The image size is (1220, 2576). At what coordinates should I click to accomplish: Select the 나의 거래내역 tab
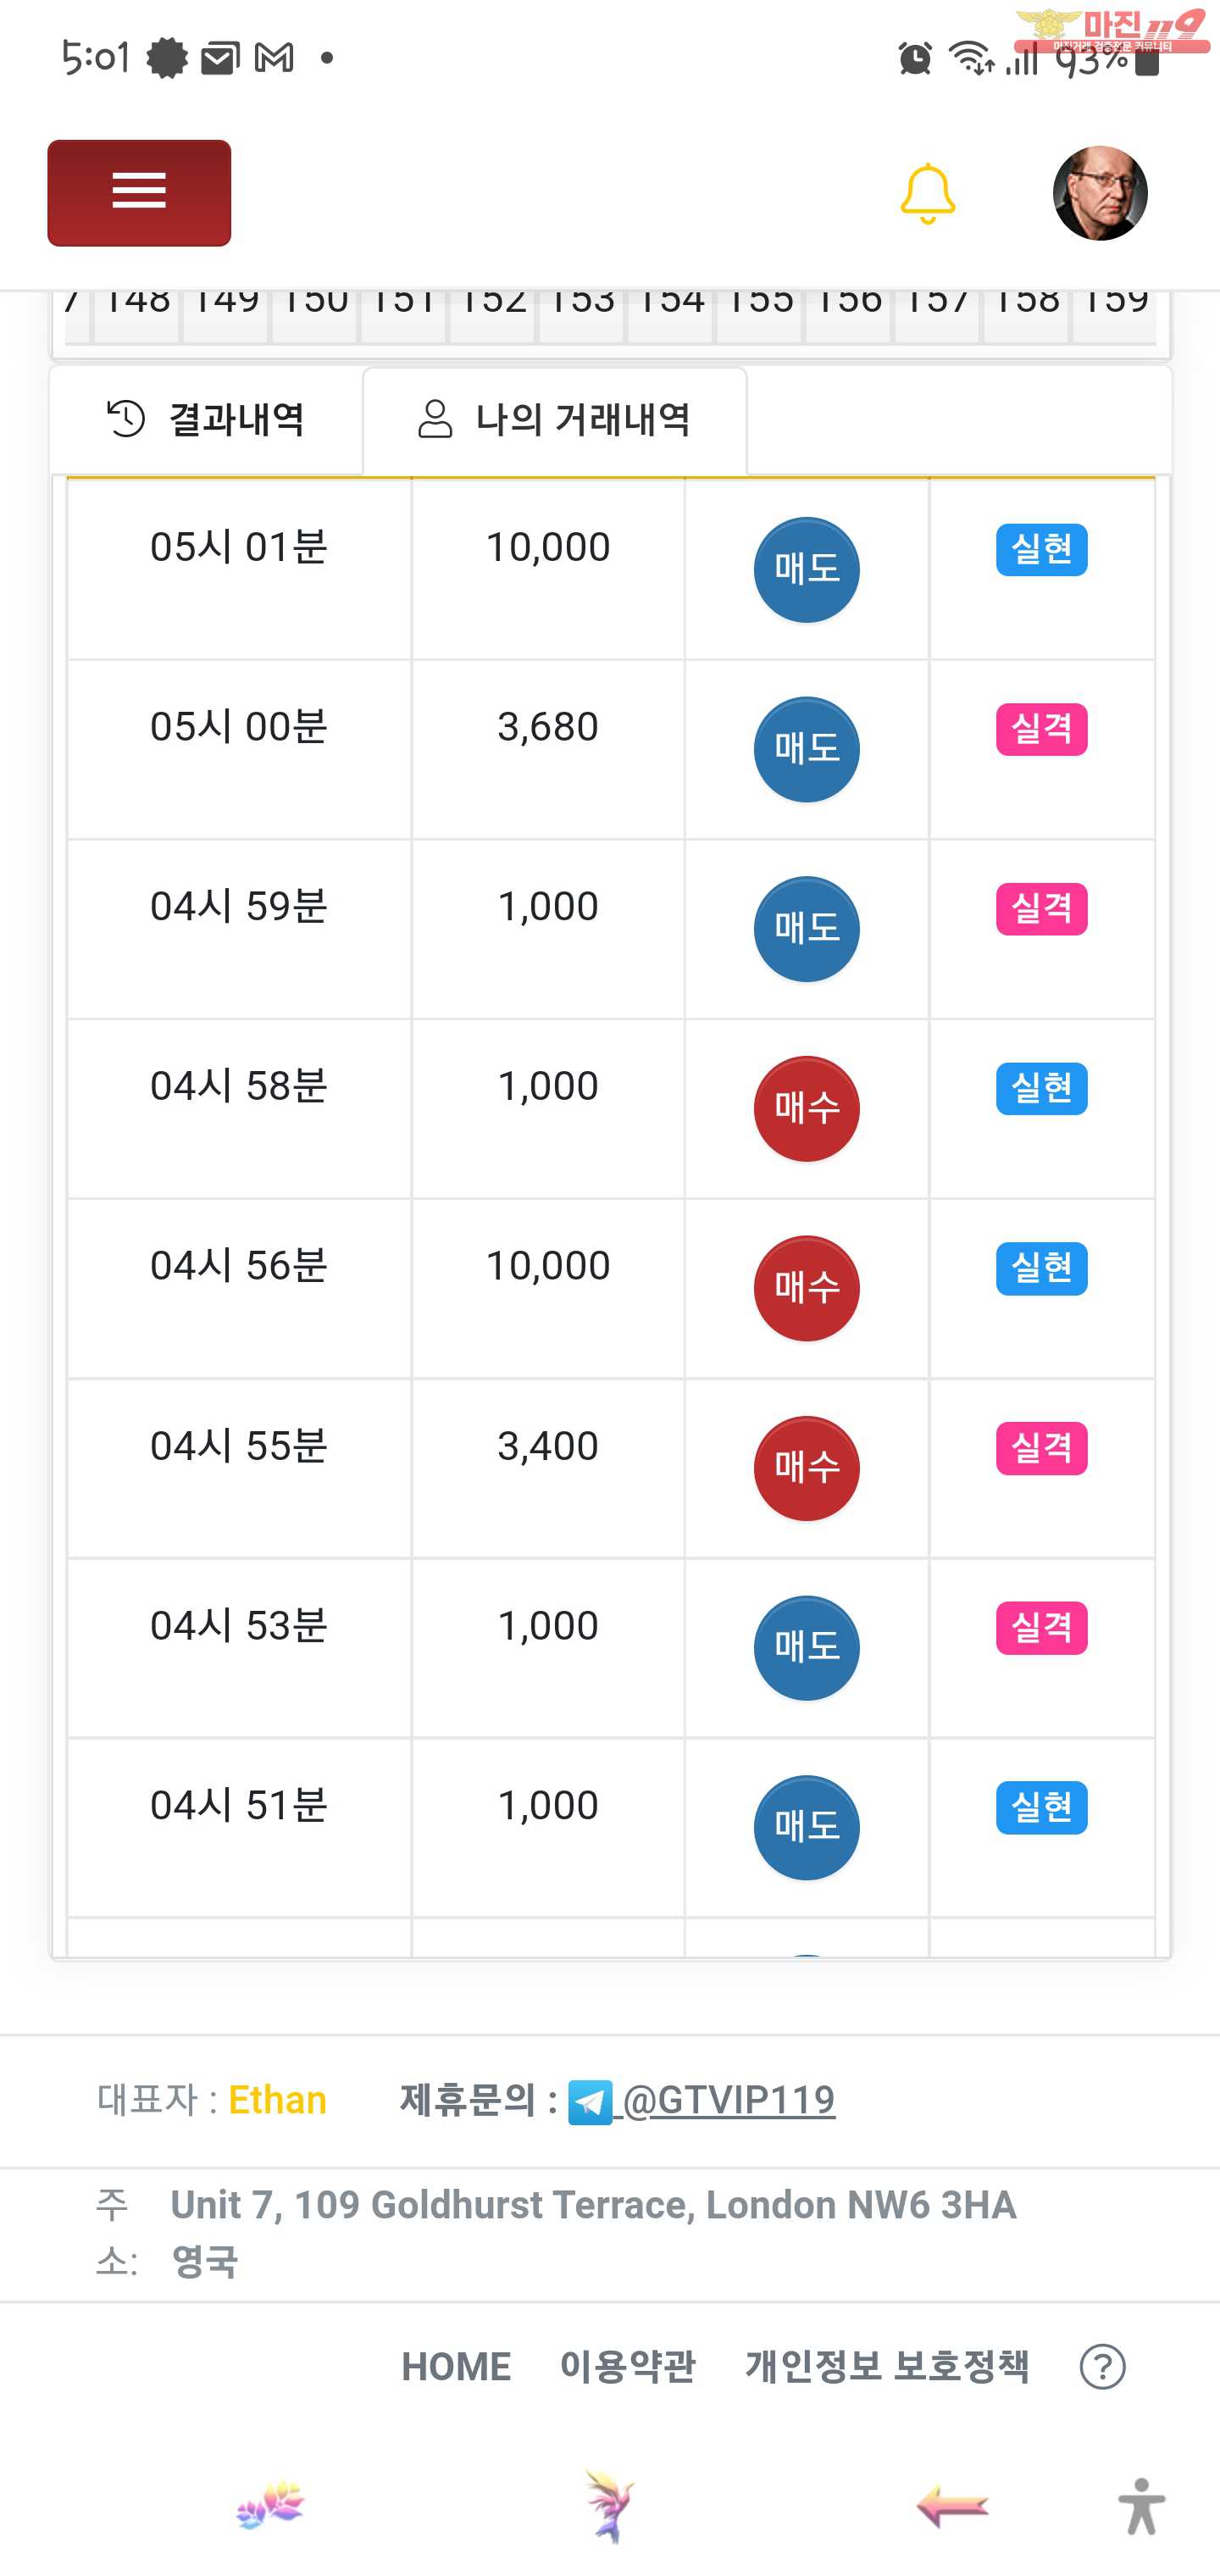click(x=555, y=420)
